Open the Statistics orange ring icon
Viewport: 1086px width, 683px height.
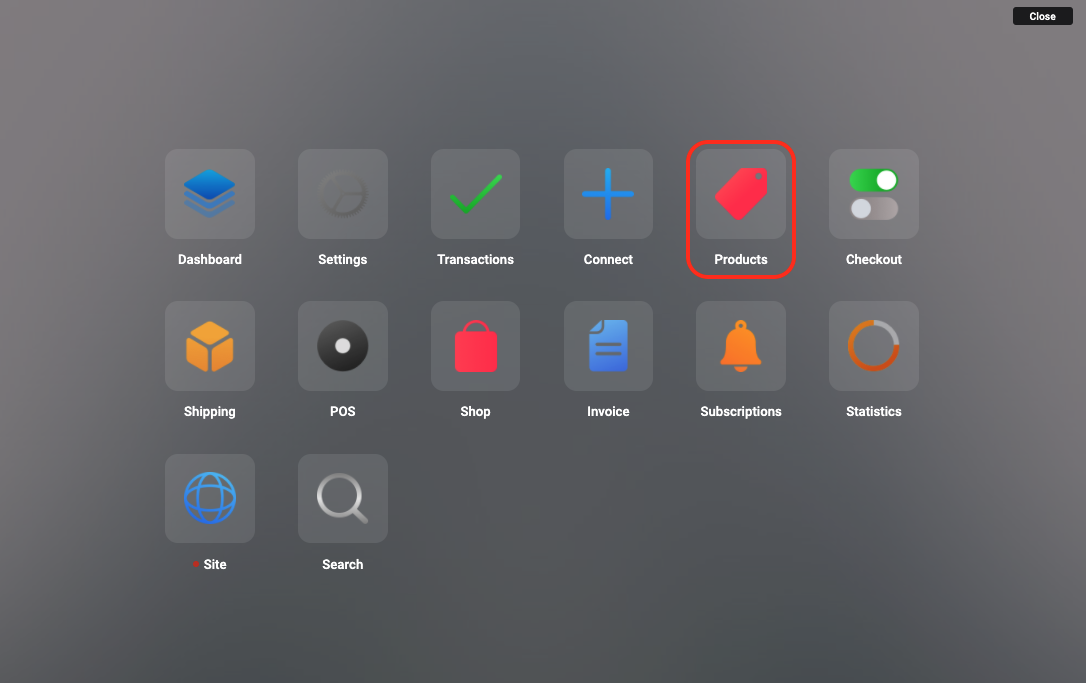(x=874, y=346)
